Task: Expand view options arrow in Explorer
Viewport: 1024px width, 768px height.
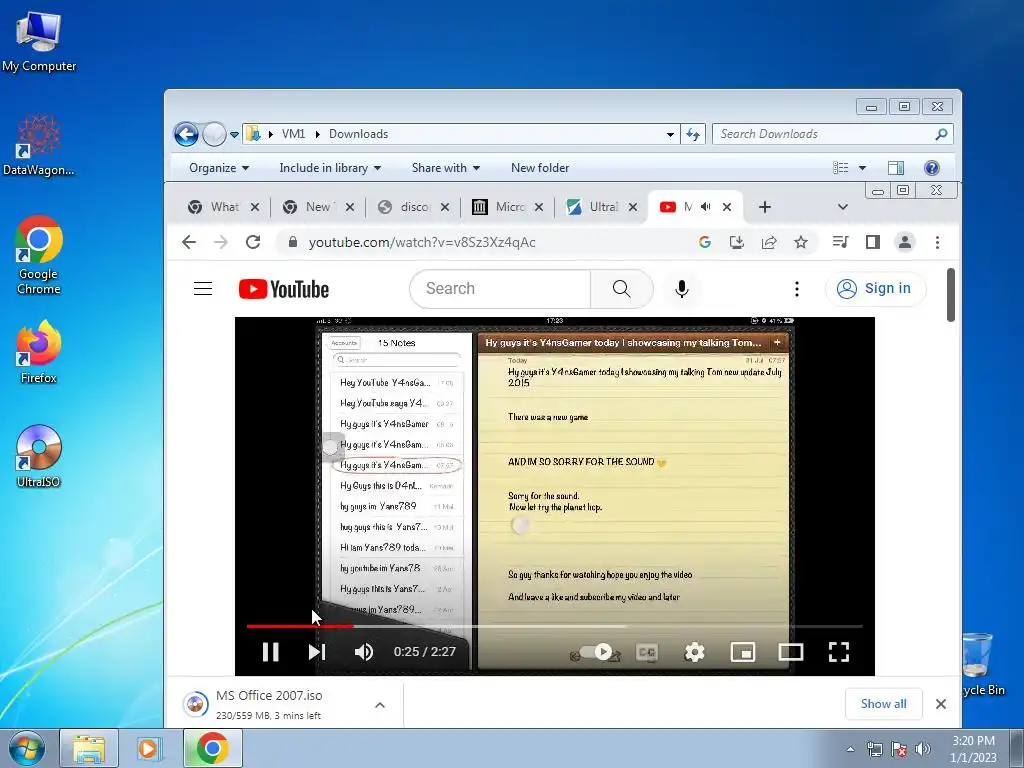Action: 862,168
